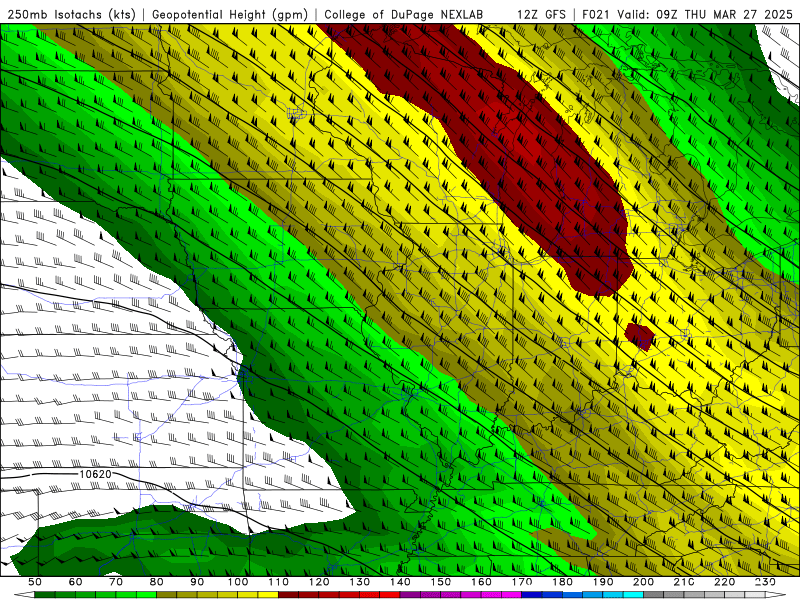This screenshot has height=600, width=800.
Task: Click the 'Geopotential Height (gpm)' header text
Action: tap(230, 14)
